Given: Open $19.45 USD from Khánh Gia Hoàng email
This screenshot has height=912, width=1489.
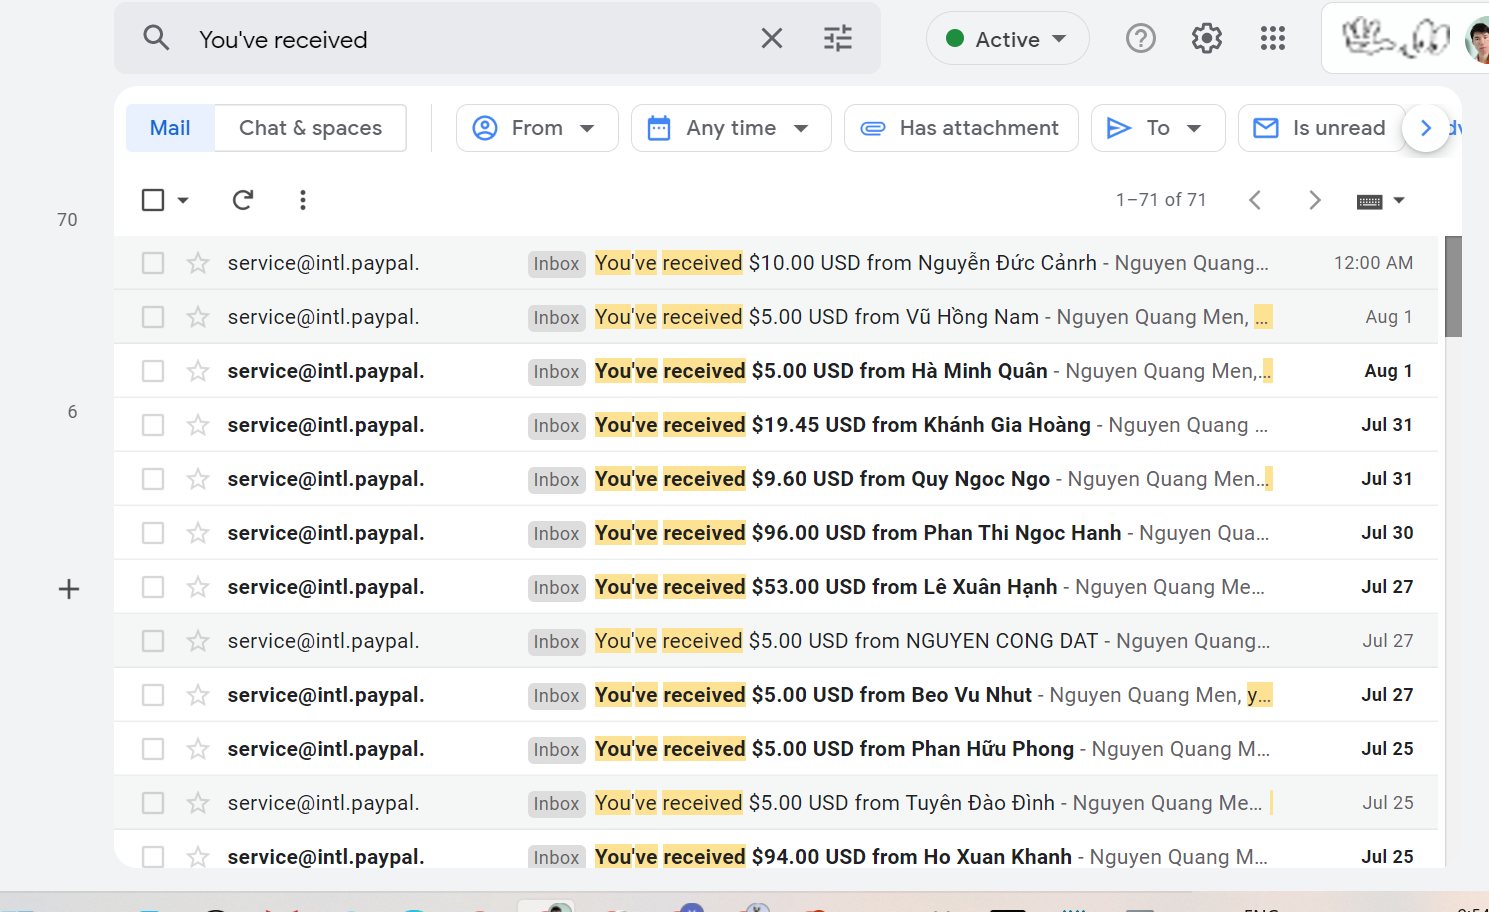Looking at the screenshot, I should point(775,425).
